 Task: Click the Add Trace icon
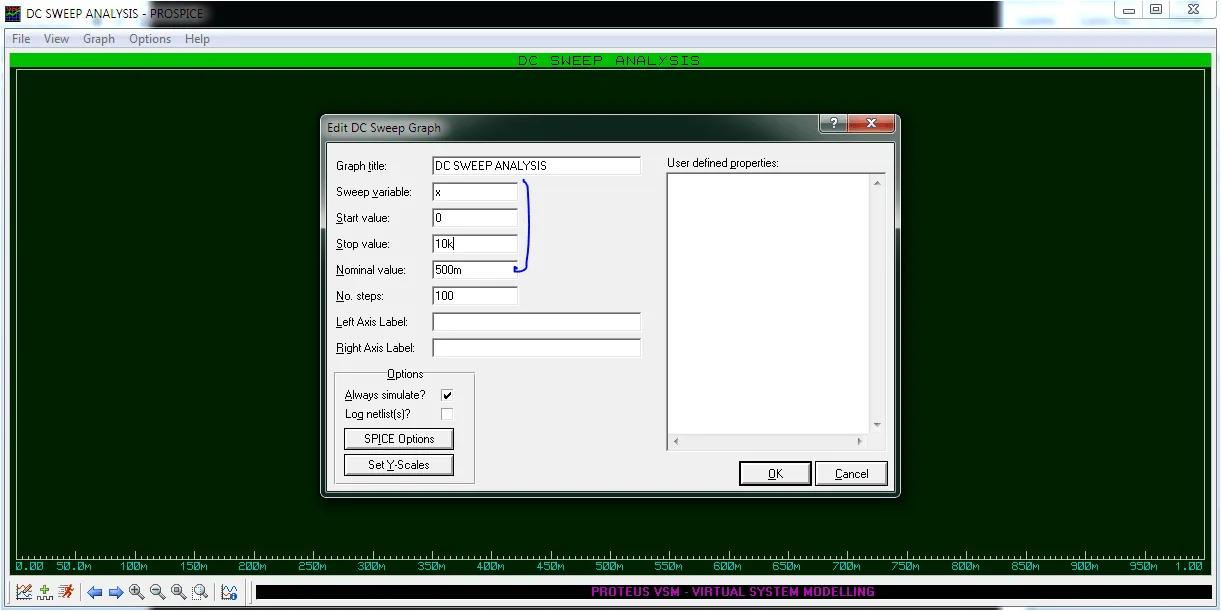tap(45, 592)
